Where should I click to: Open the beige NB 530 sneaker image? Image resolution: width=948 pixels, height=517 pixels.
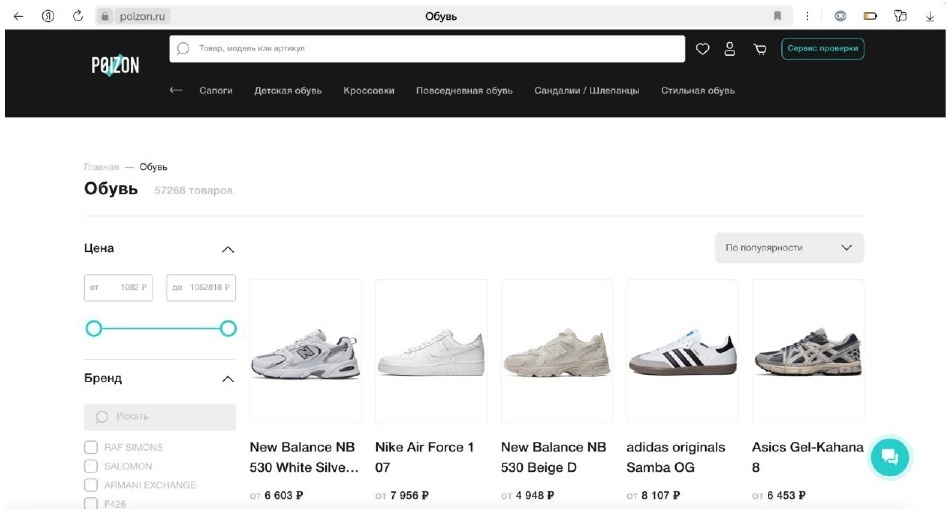pos(557,351)
